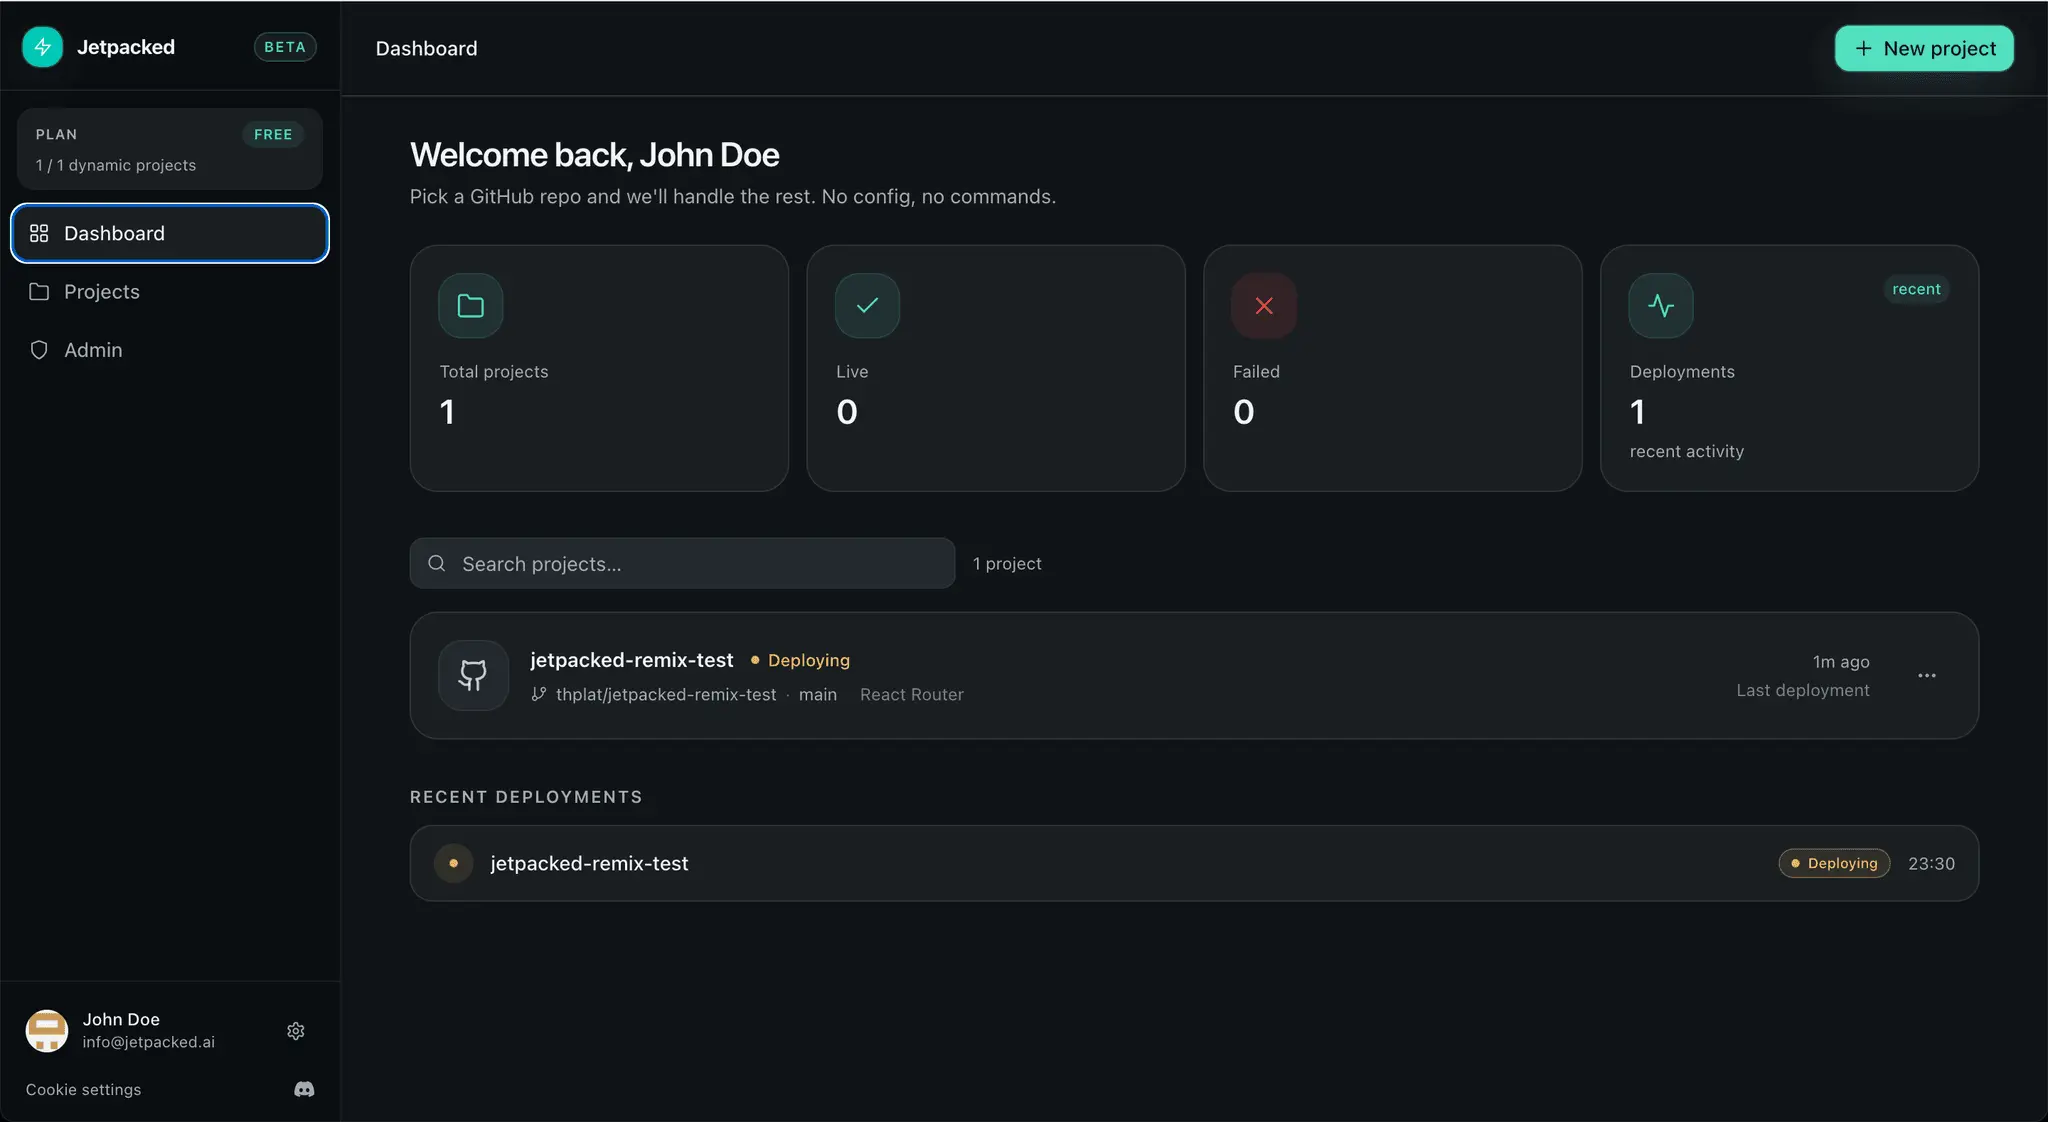Image resolution: width=2048 pixels, height=1122 pixels.
Task: Click the 23:30 deployment timestamp
Action: [x=1931, y=863]
